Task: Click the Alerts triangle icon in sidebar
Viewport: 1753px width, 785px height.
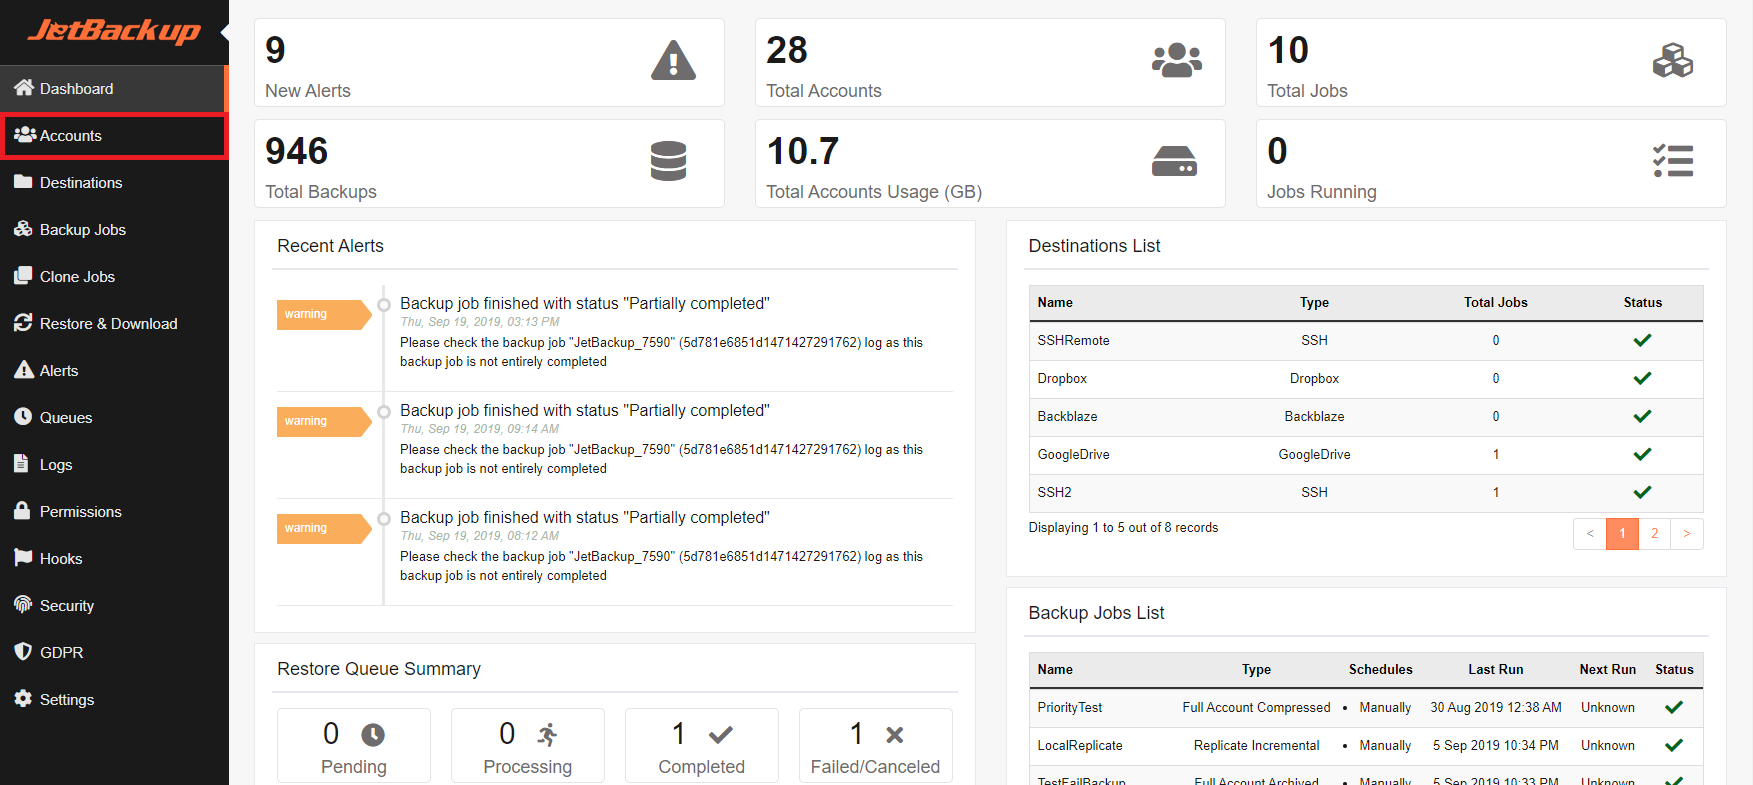Action: 24,370
